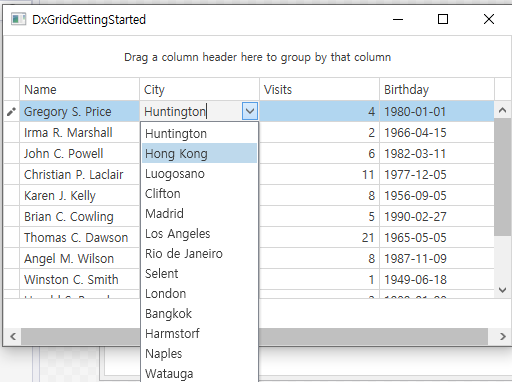Click the group panel drag hint text
Screen dimensions: 512x382
(x=257, y=57)
